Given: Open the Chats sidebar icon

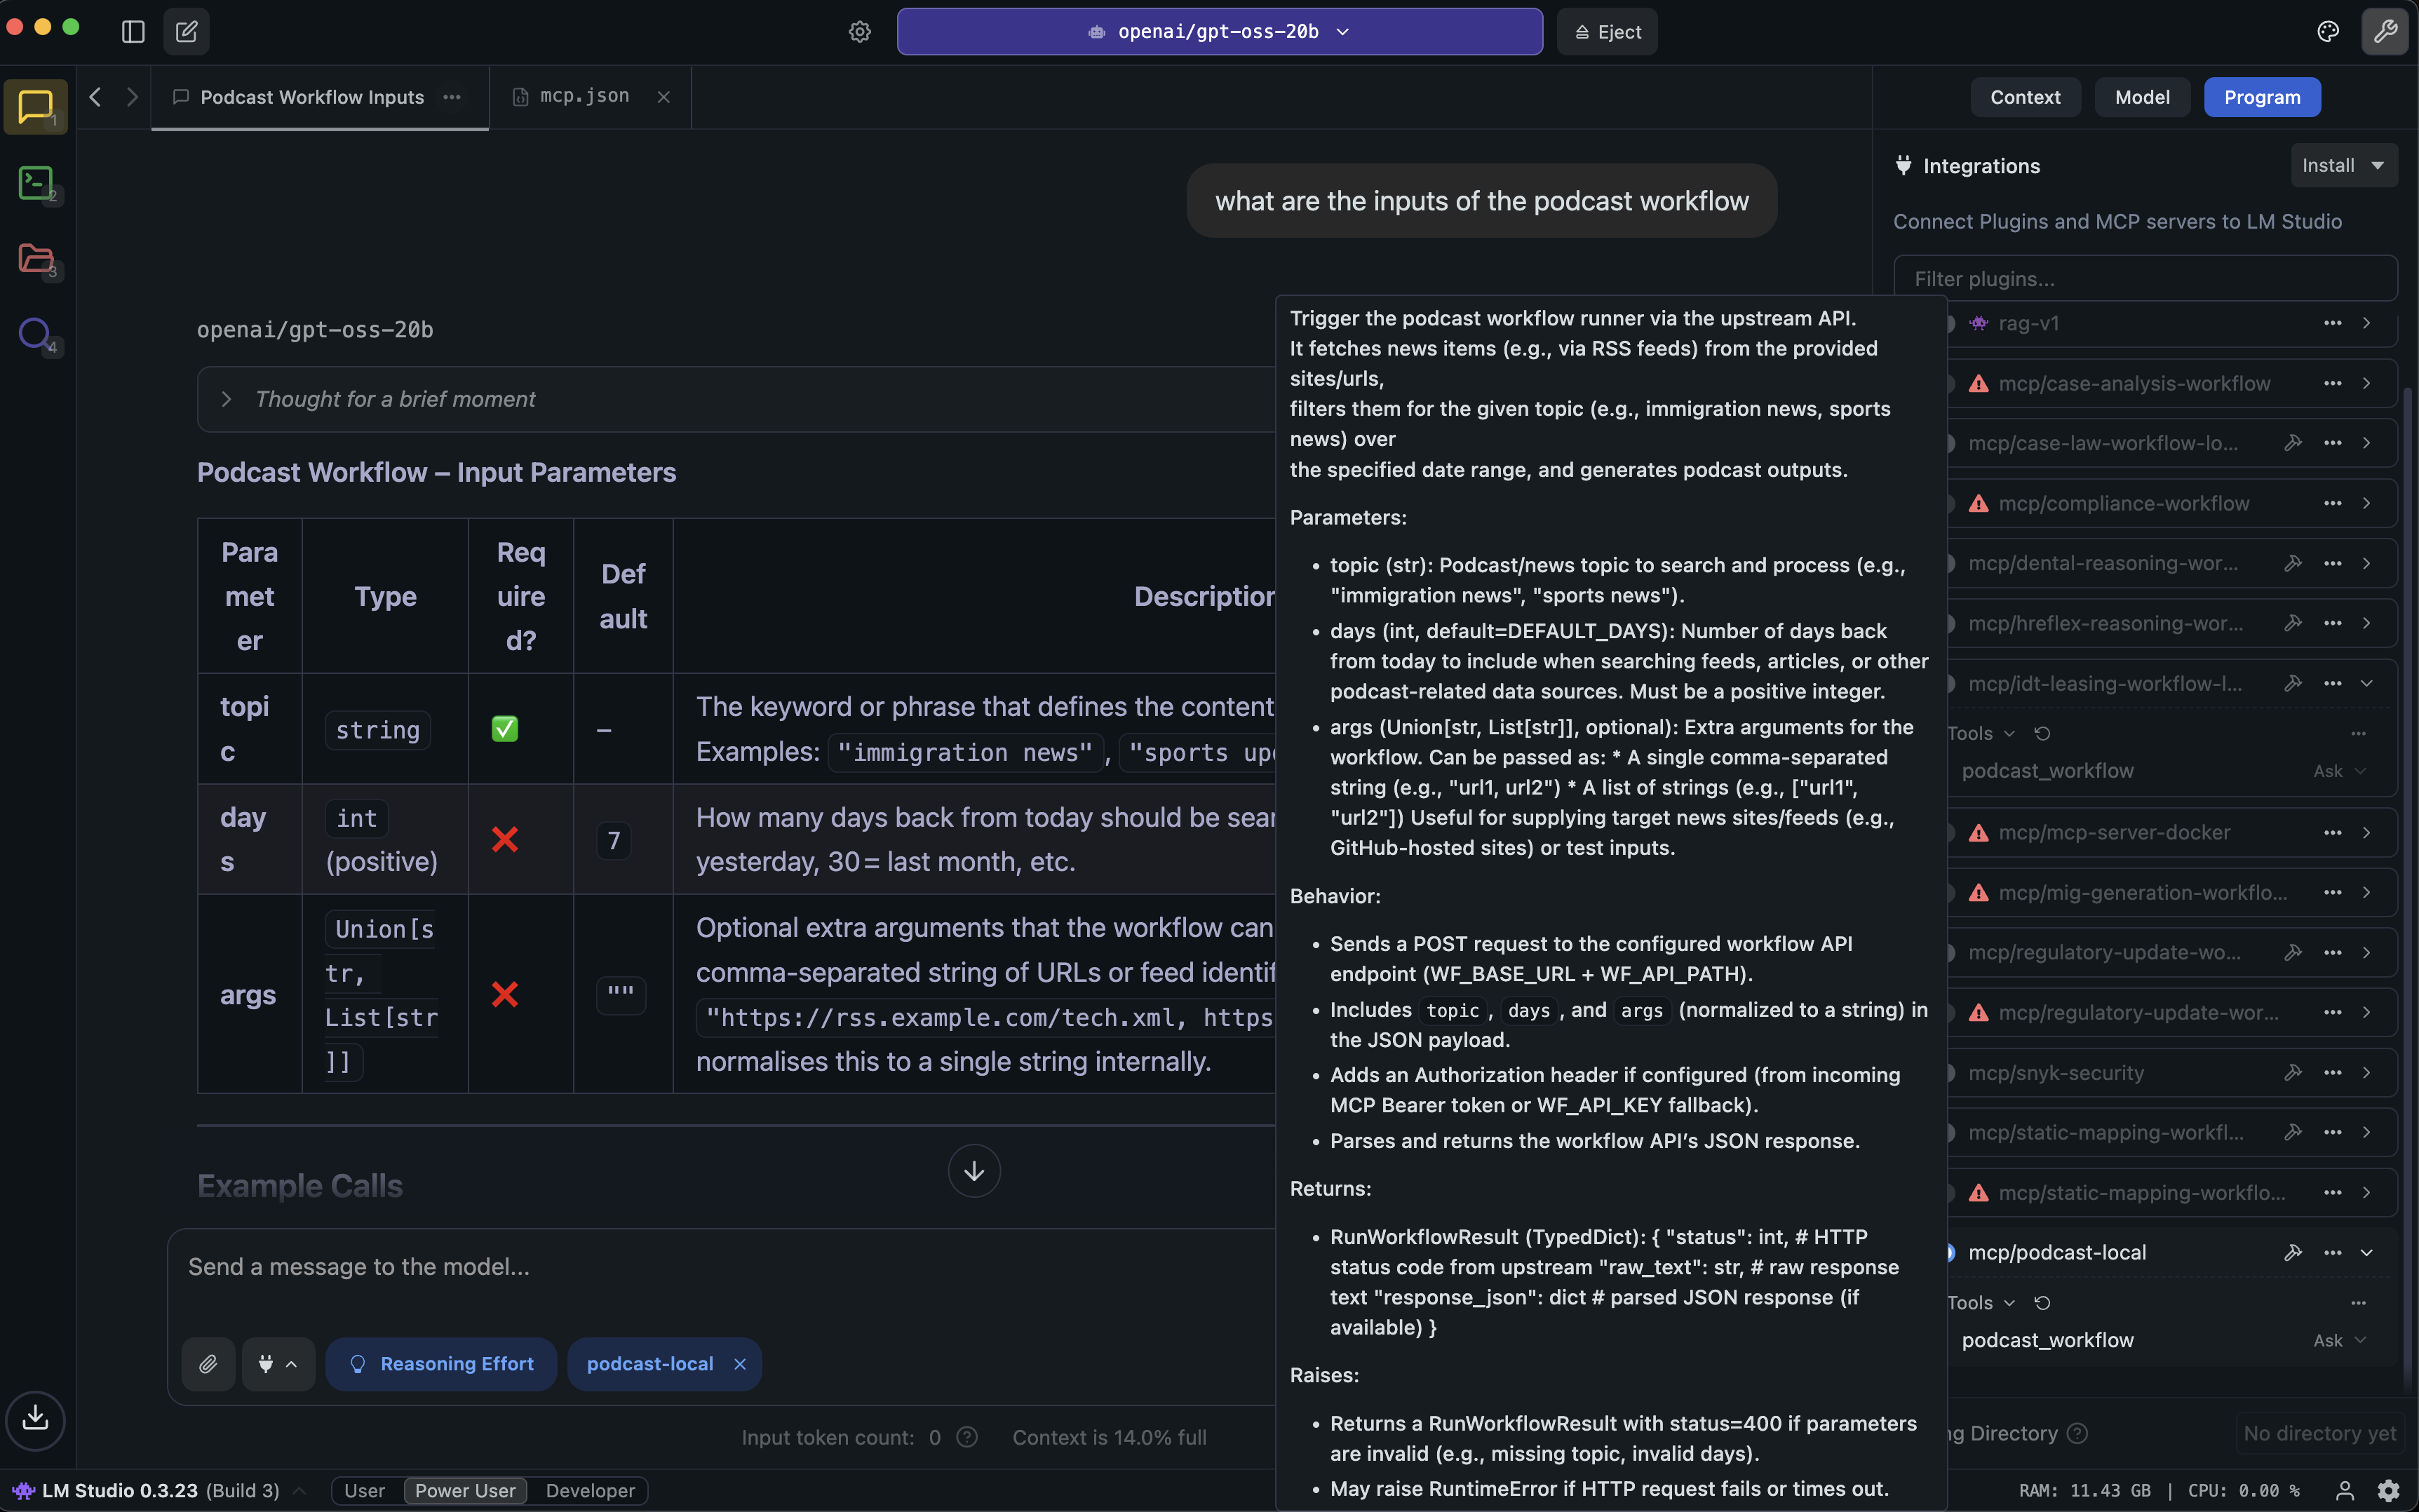Looking at the screenshot, I should coord(36,106).
